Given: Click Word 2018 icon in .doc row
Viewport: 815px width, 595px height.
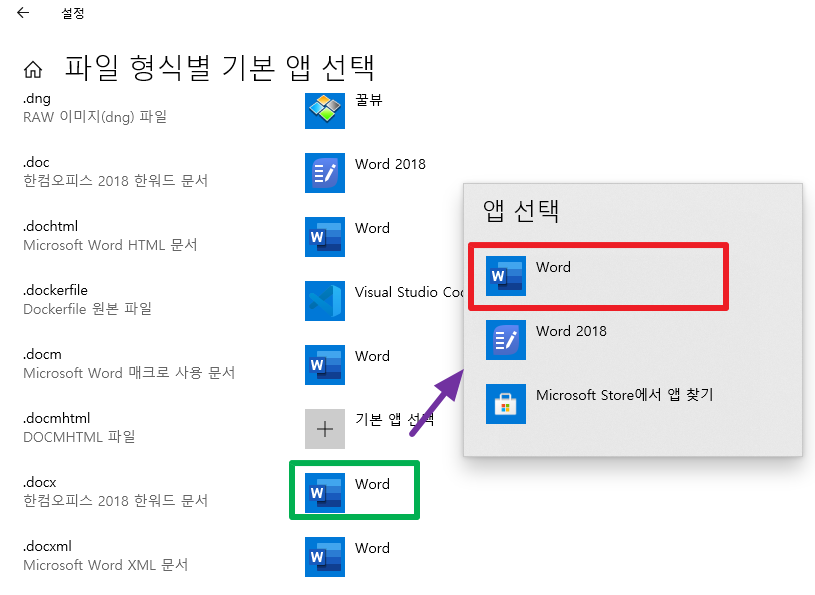Looking at the screenshot, I should 325,173.
